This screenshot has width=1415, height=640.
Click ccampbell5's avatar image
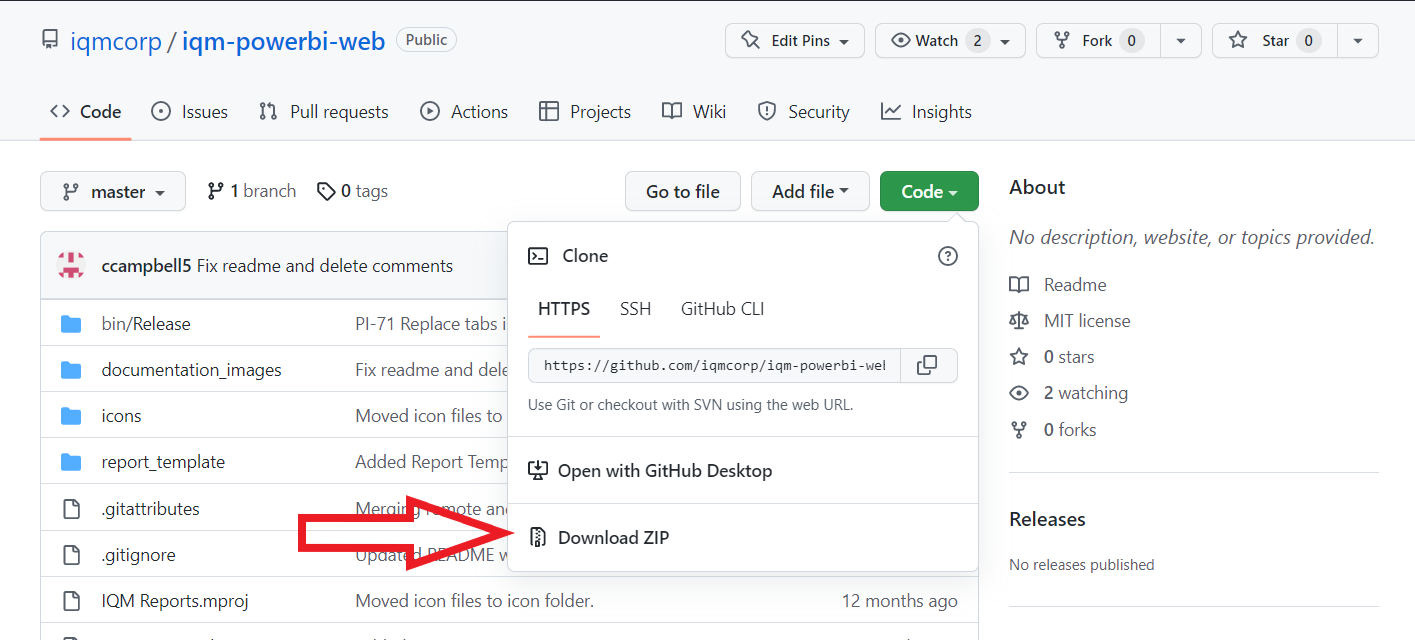coord(71,266)
